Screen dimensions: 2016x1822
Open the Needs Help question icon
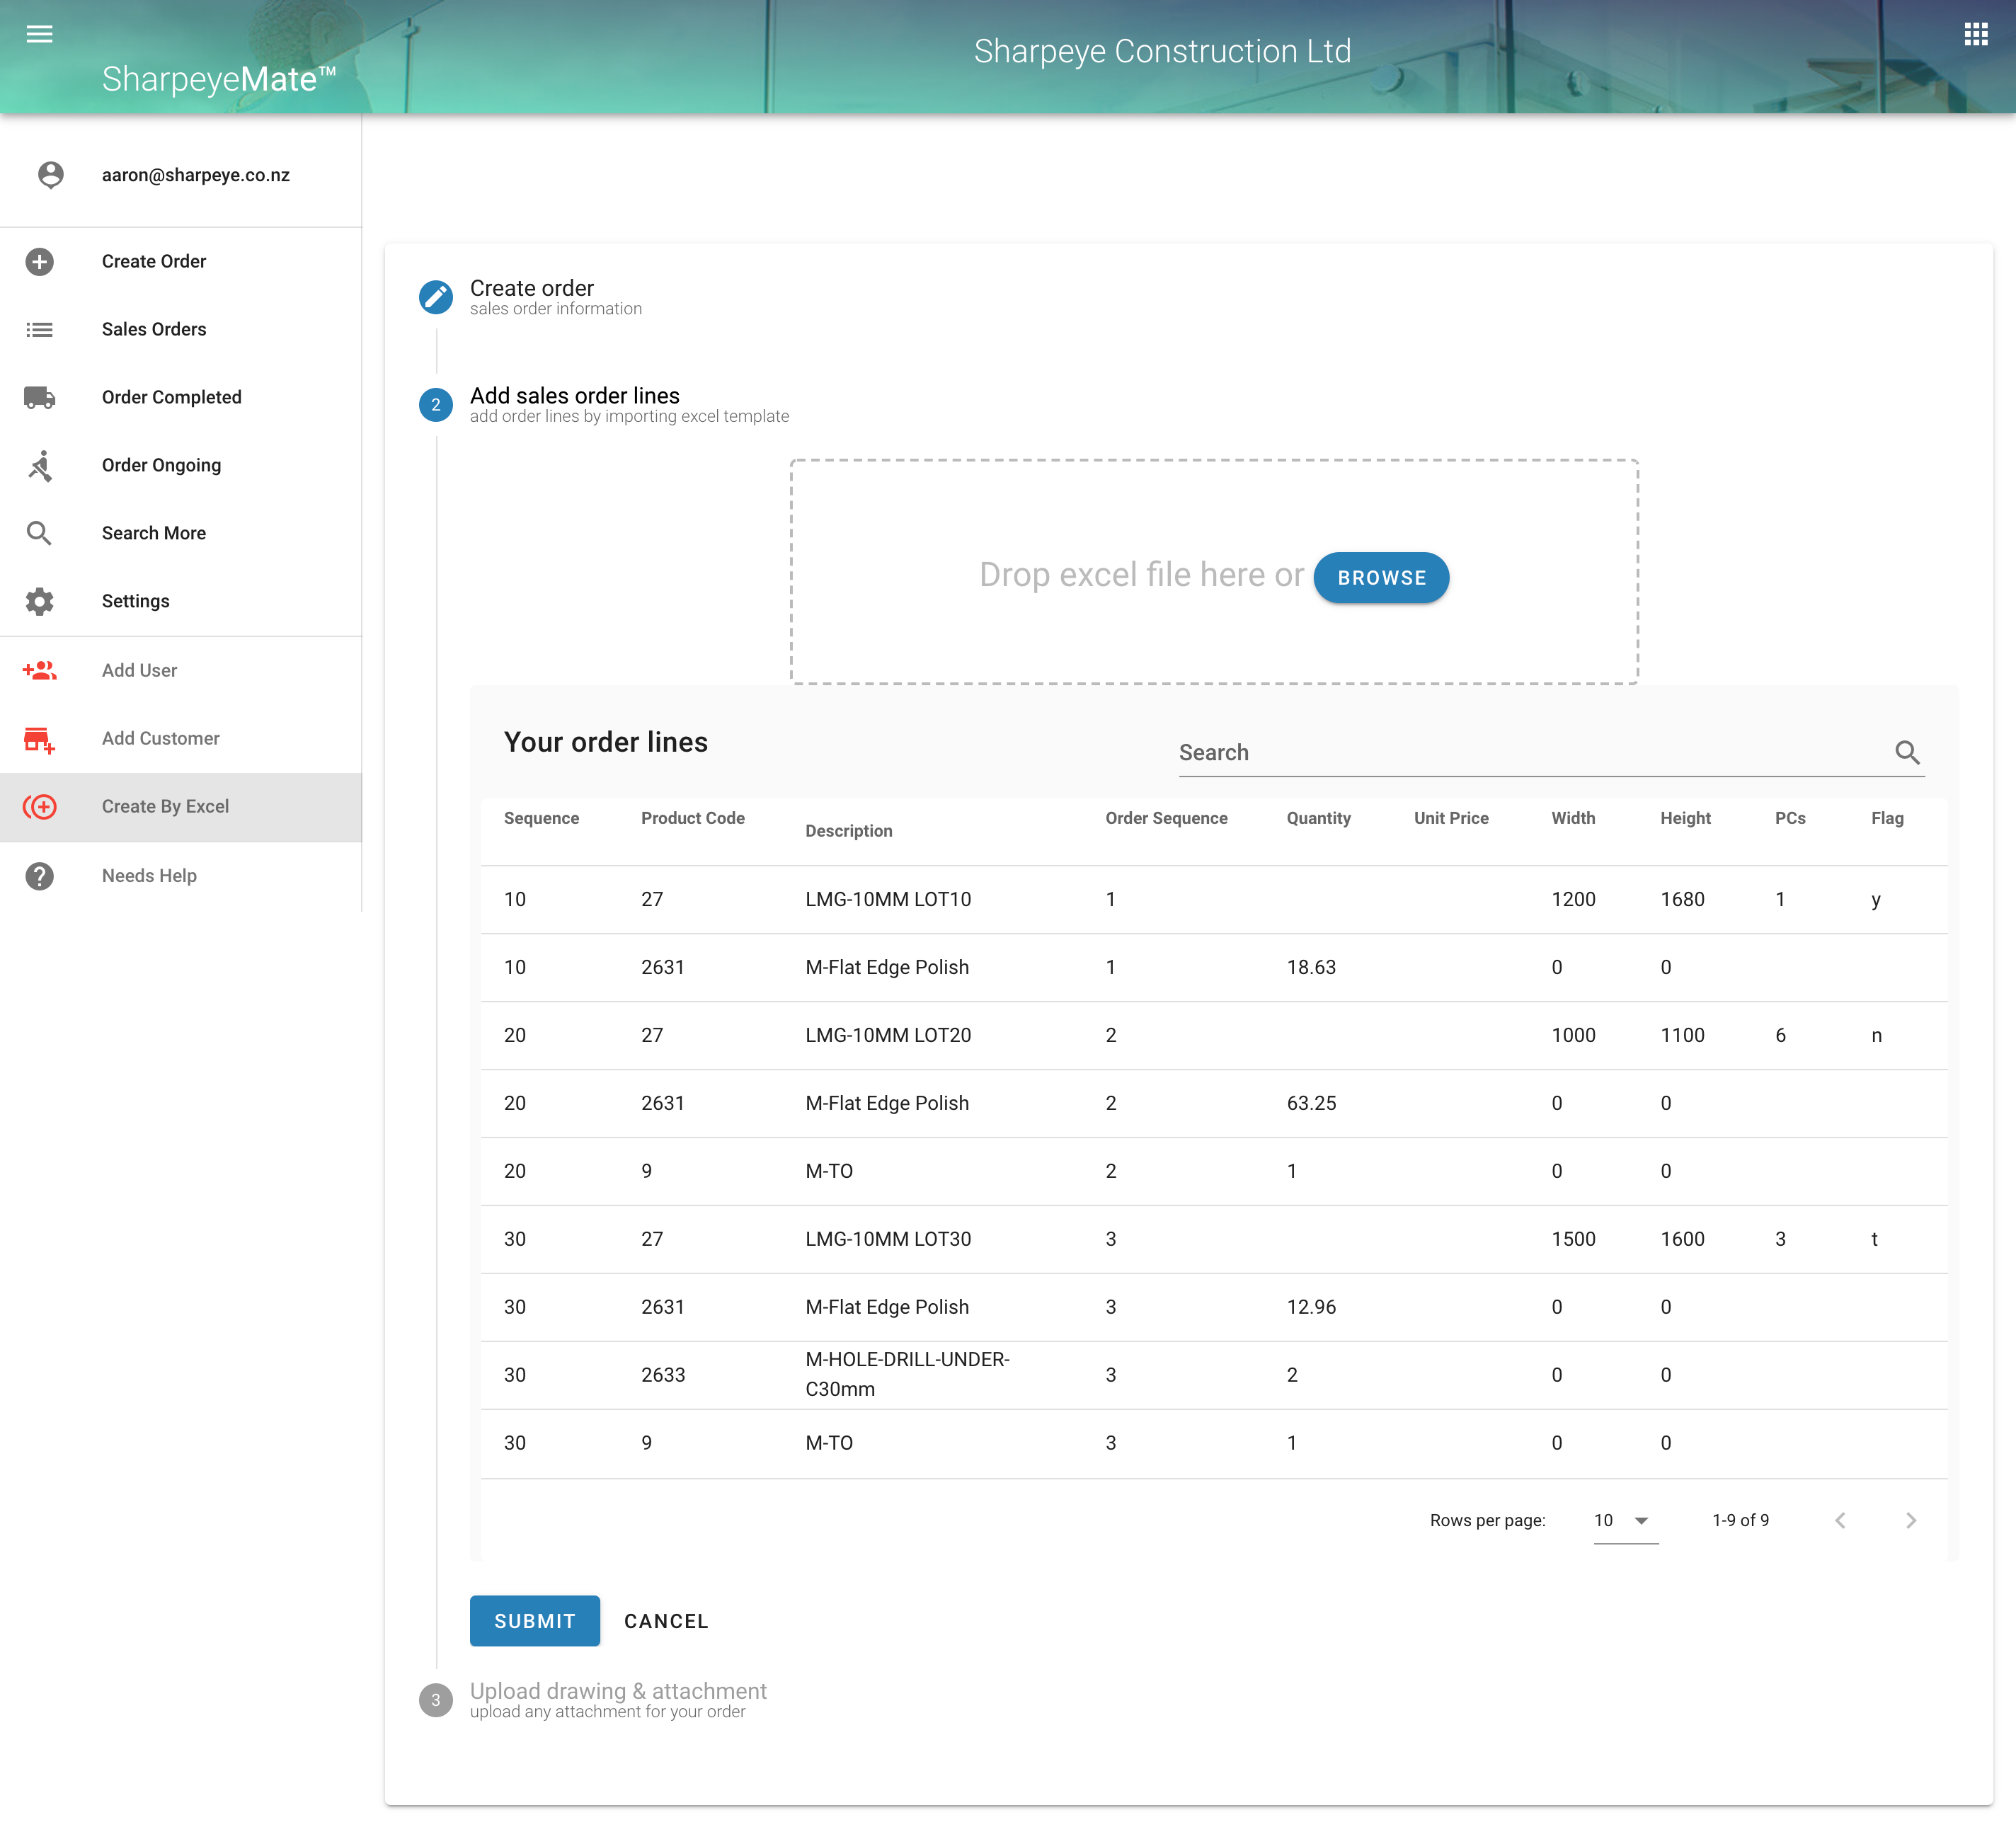pyautogui.click(x=39, y=875)
